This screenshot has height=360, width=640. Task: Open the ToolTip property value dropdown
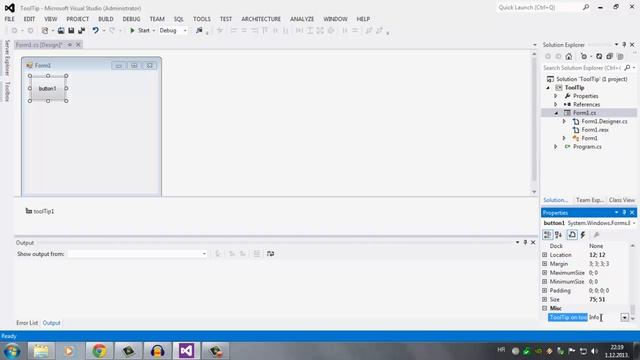coord(624,317)
